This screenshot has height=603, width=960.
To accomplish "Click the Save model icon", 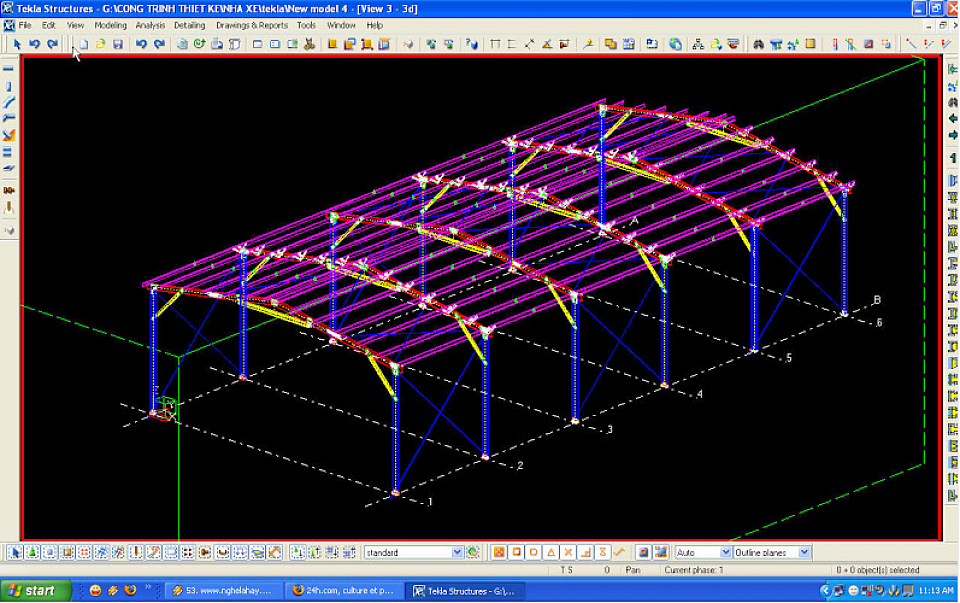I will coord(118,44).
